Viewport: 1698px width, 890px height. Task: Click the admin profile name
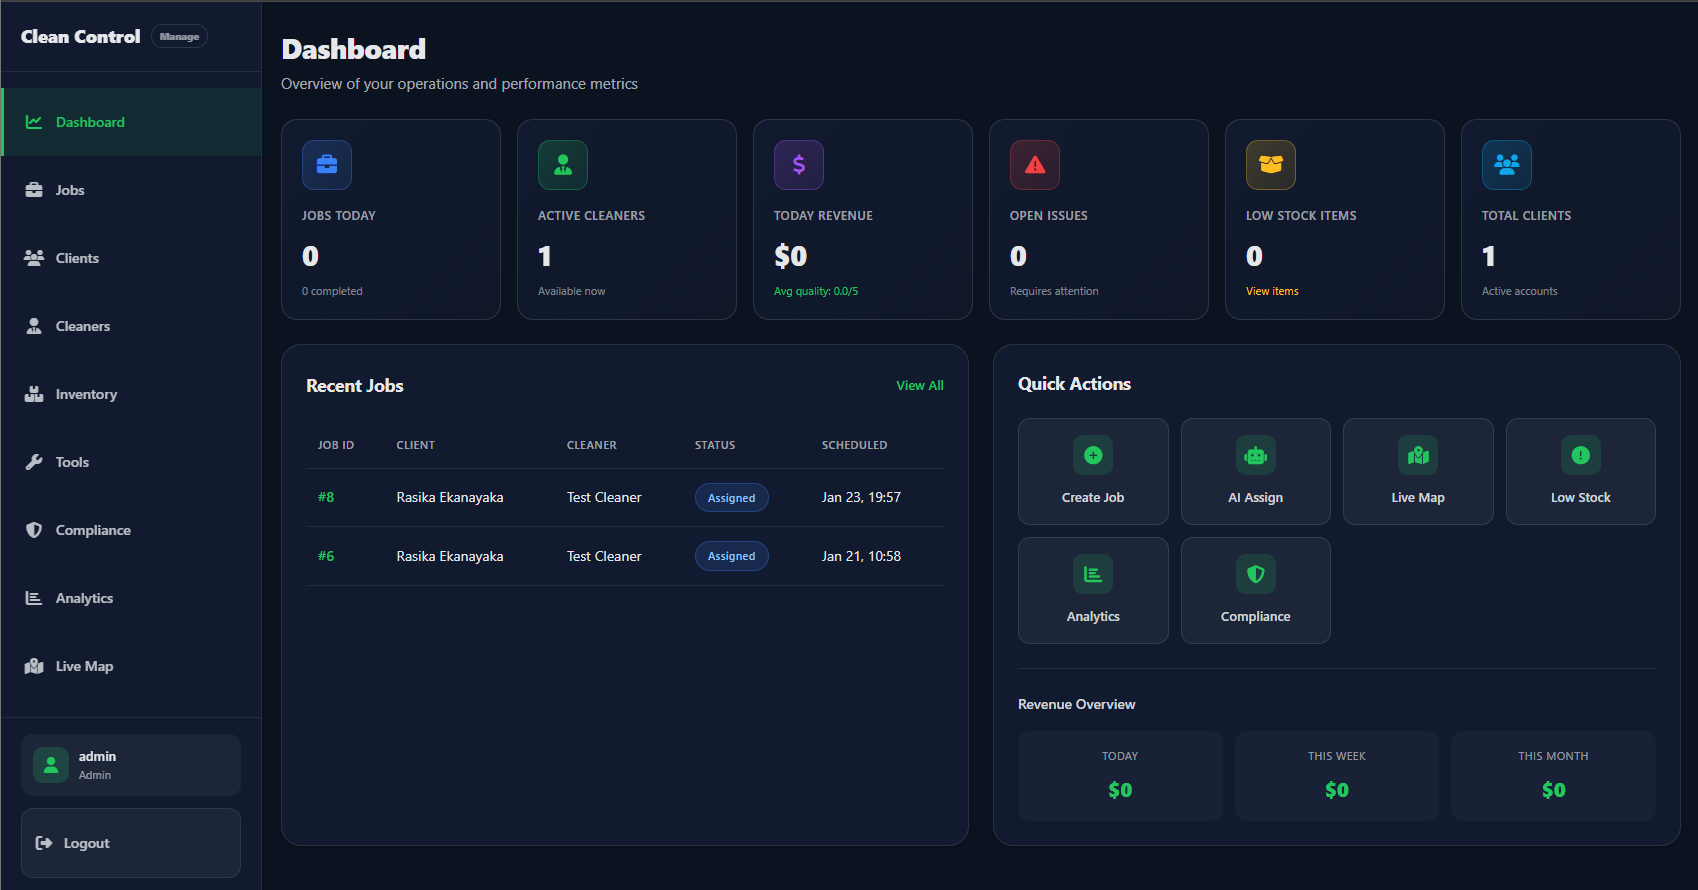[x=97, y=756]
